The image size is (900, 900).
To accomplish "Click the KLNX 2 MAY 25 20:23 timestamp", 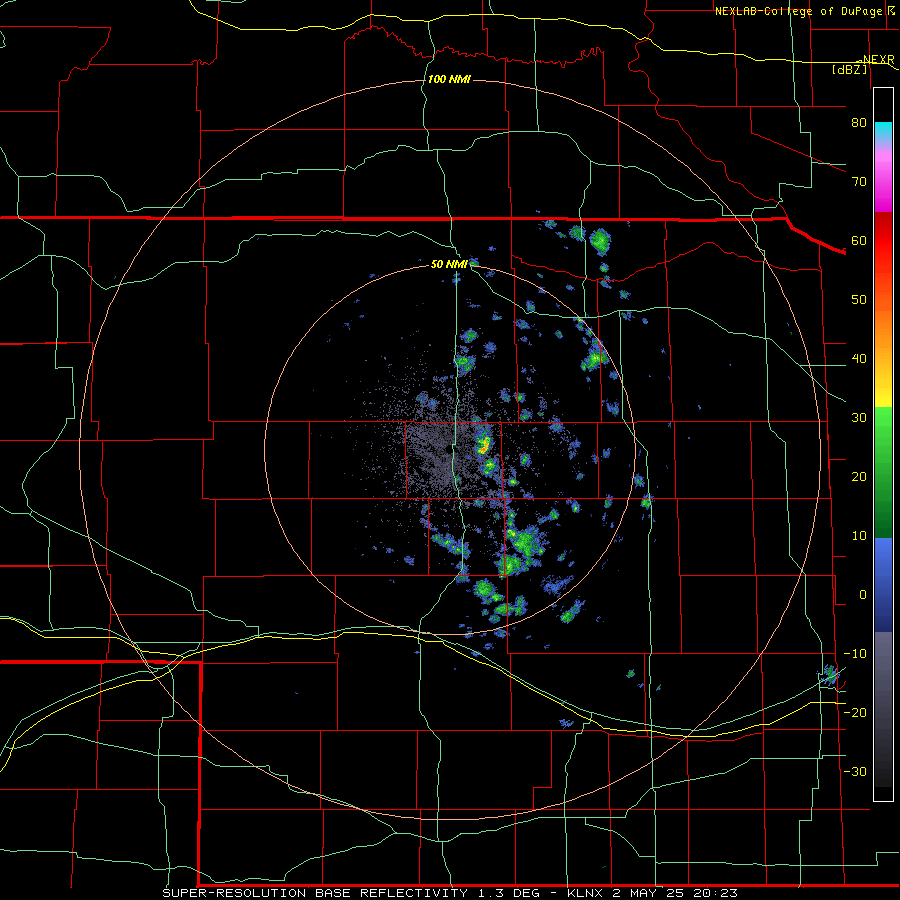I will click(x=652, y=893).
